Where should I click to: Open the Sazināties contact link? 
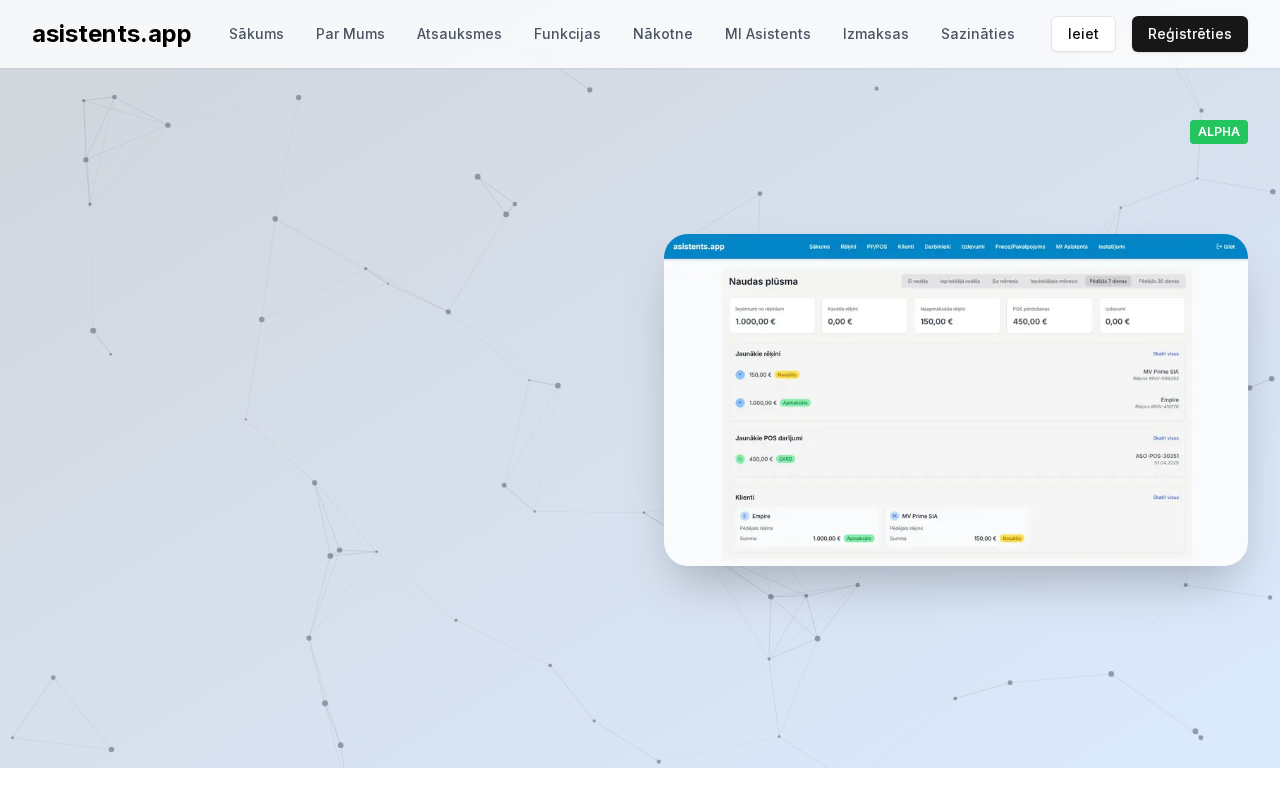click(978, 34)
